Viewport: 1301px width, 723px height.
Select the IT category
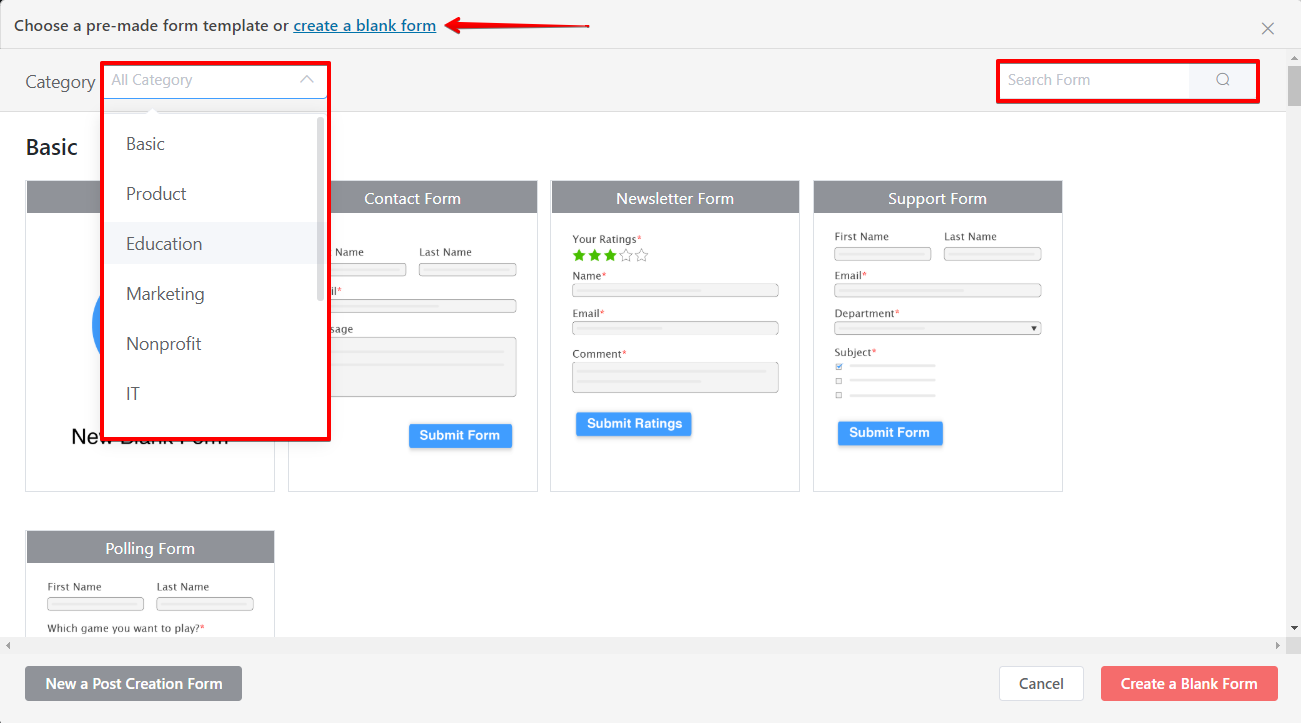click(133, 393)
